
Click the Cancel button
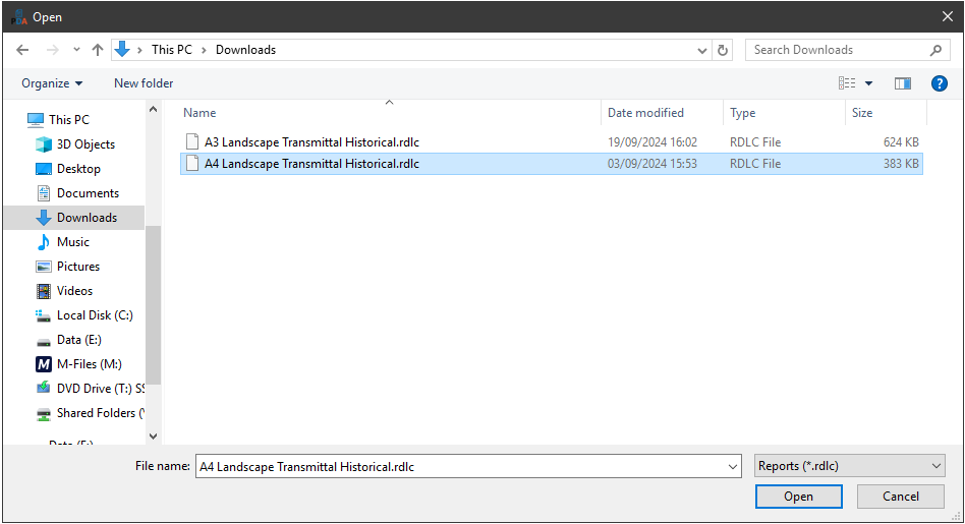pos(900,497)
